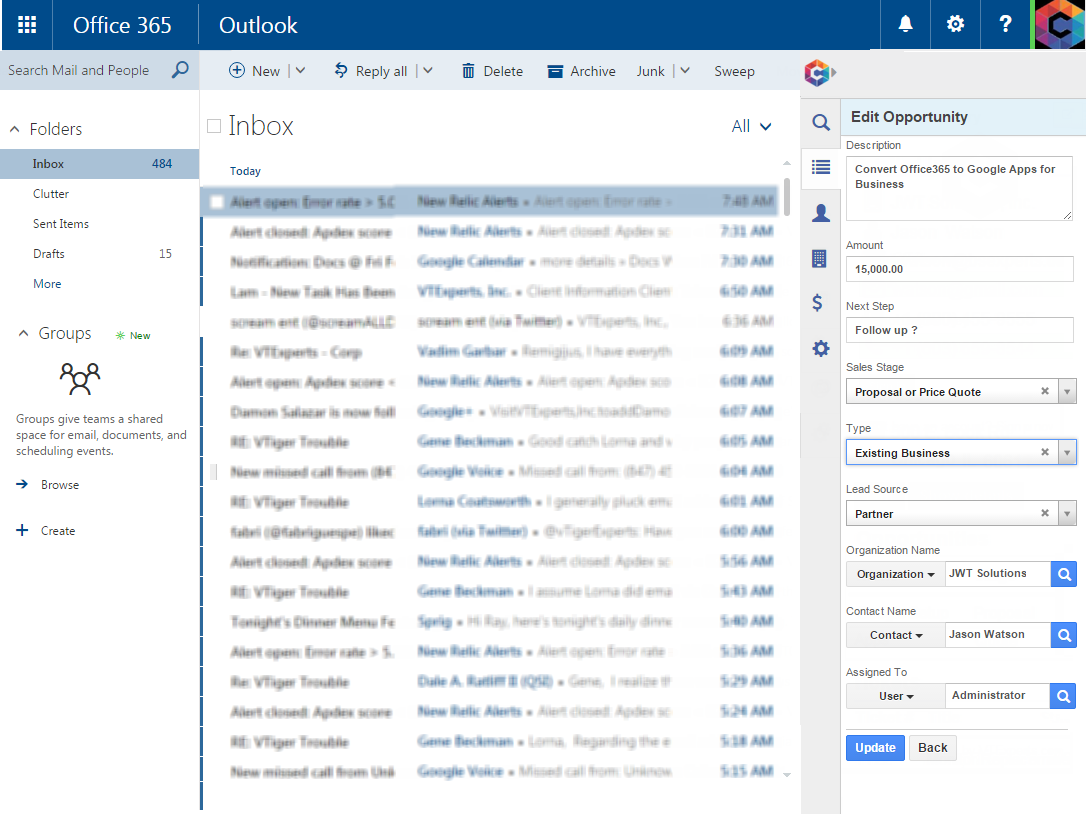Screen dimensions: 1086x814
Task: Click Update to save opportunity
Action: point(875,747)
